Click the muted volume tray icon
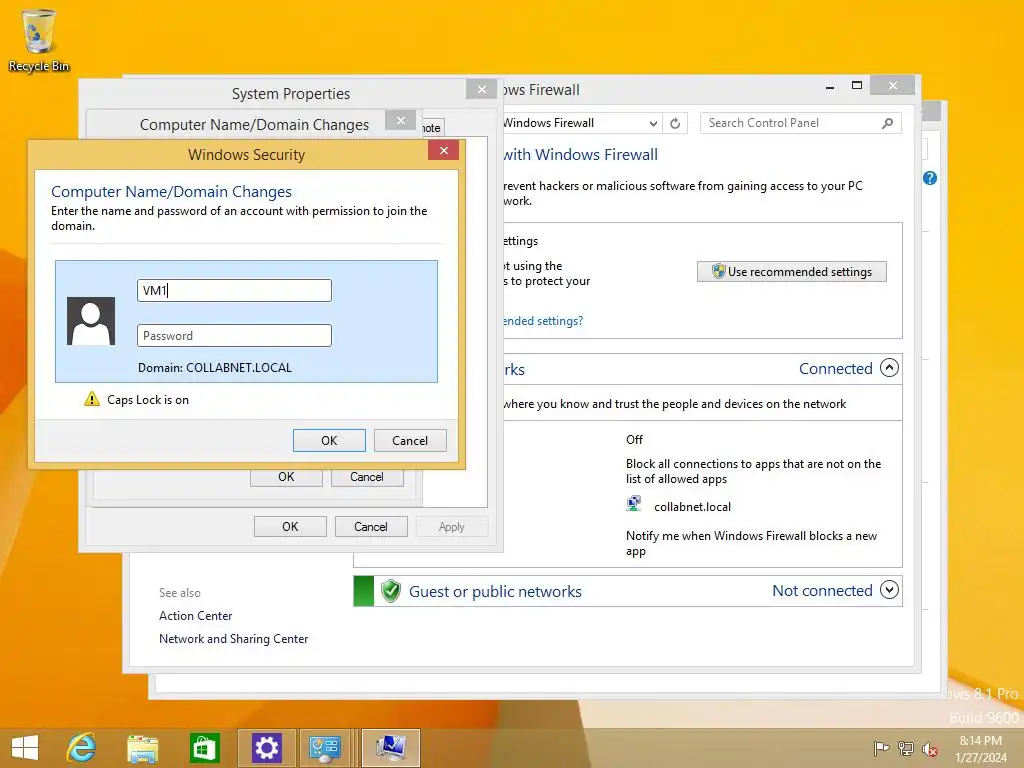The image size is (1024, 768). (929, 749)
